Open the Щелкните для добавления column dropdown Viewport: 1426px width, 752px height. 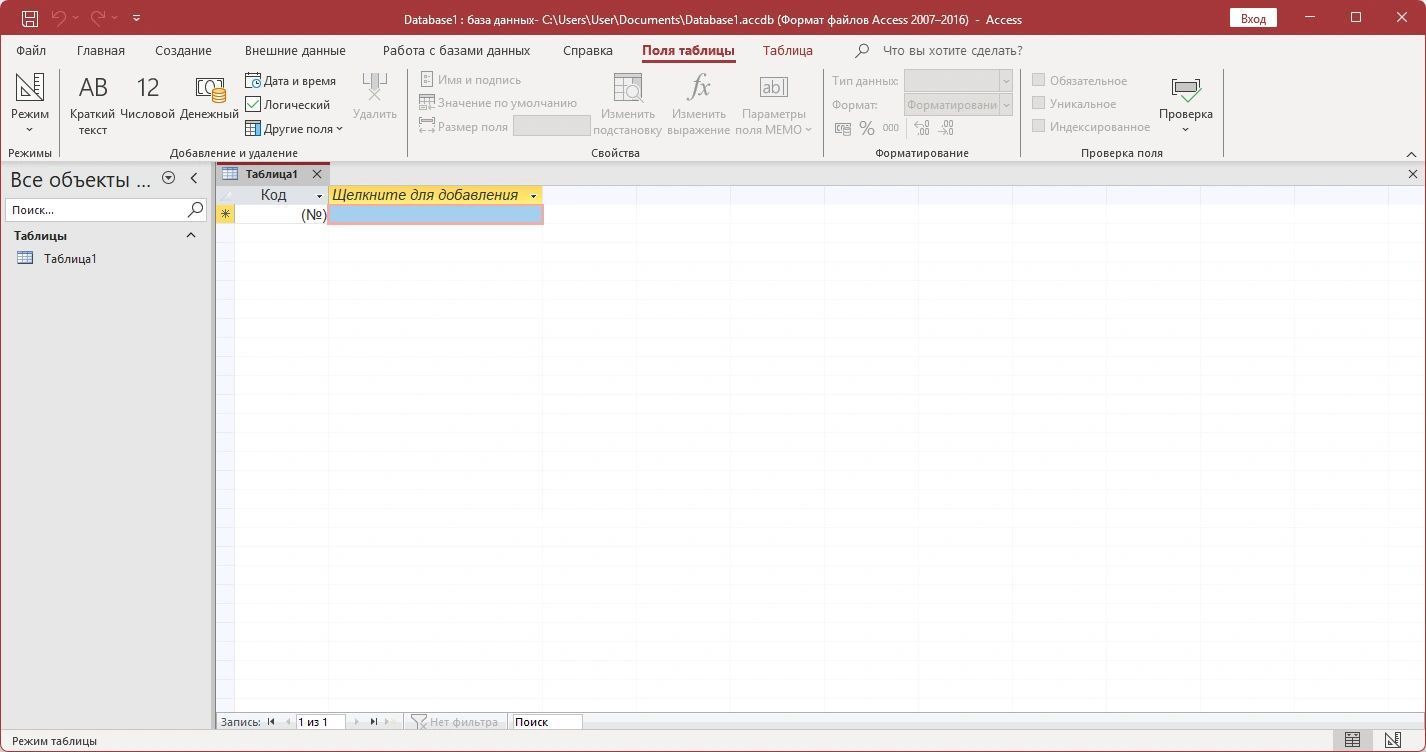tap(534, 196)
